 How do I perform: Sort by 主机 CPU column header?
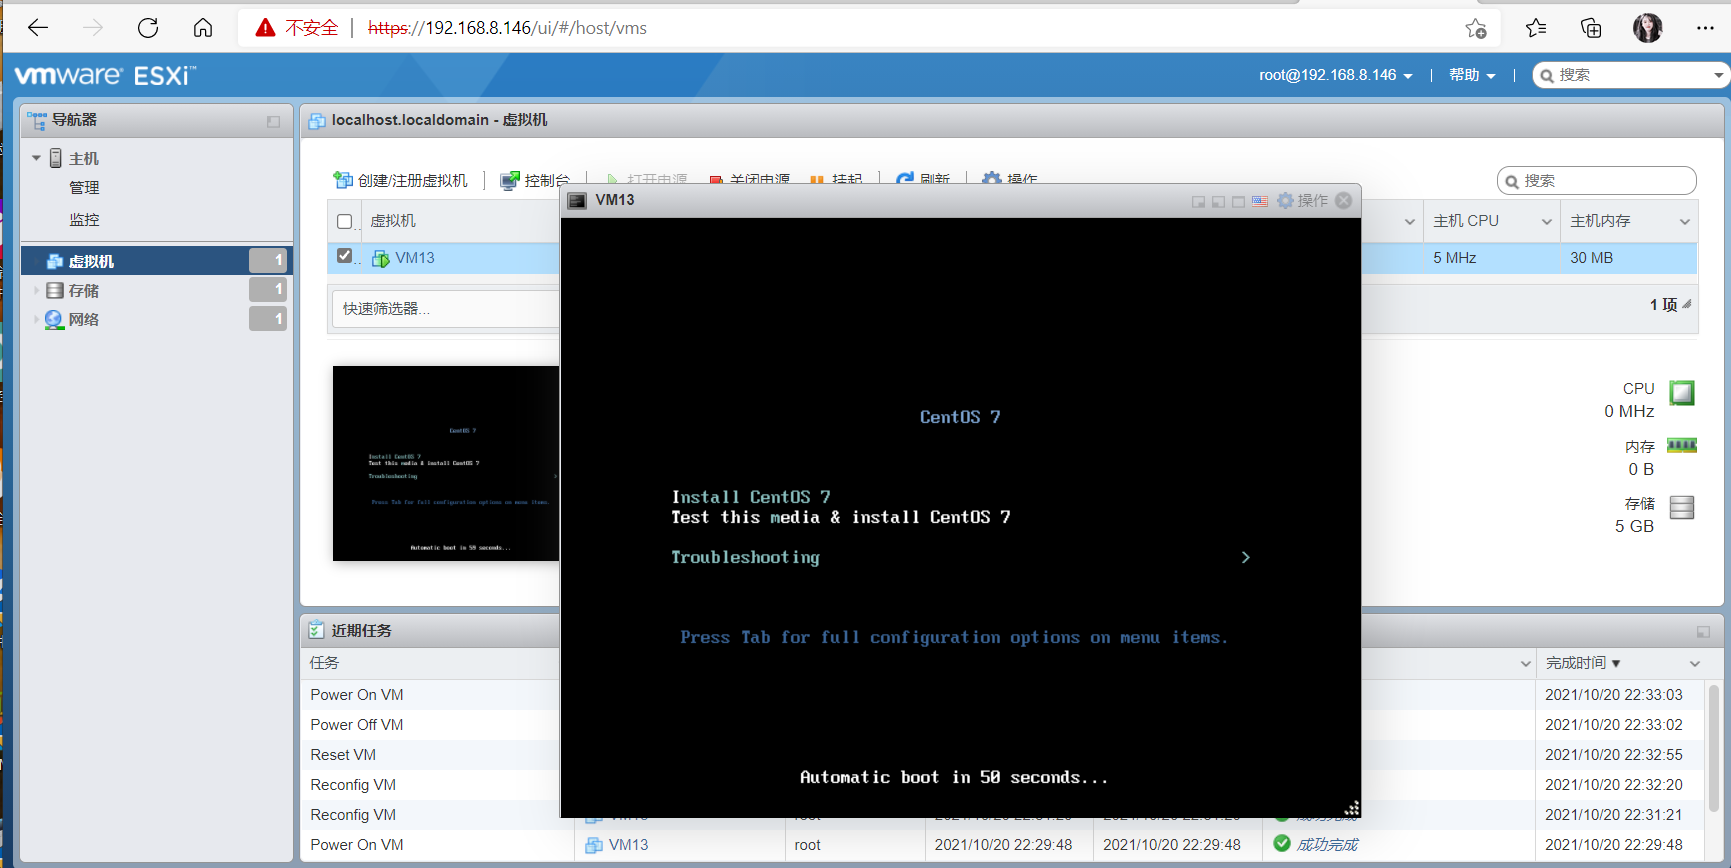[x=1466, y=221]
